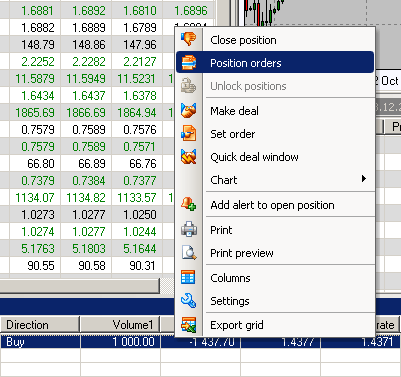Screen dimensions: 401x377
Task: Click quote value 66.80
Action: tap(41, 163)
